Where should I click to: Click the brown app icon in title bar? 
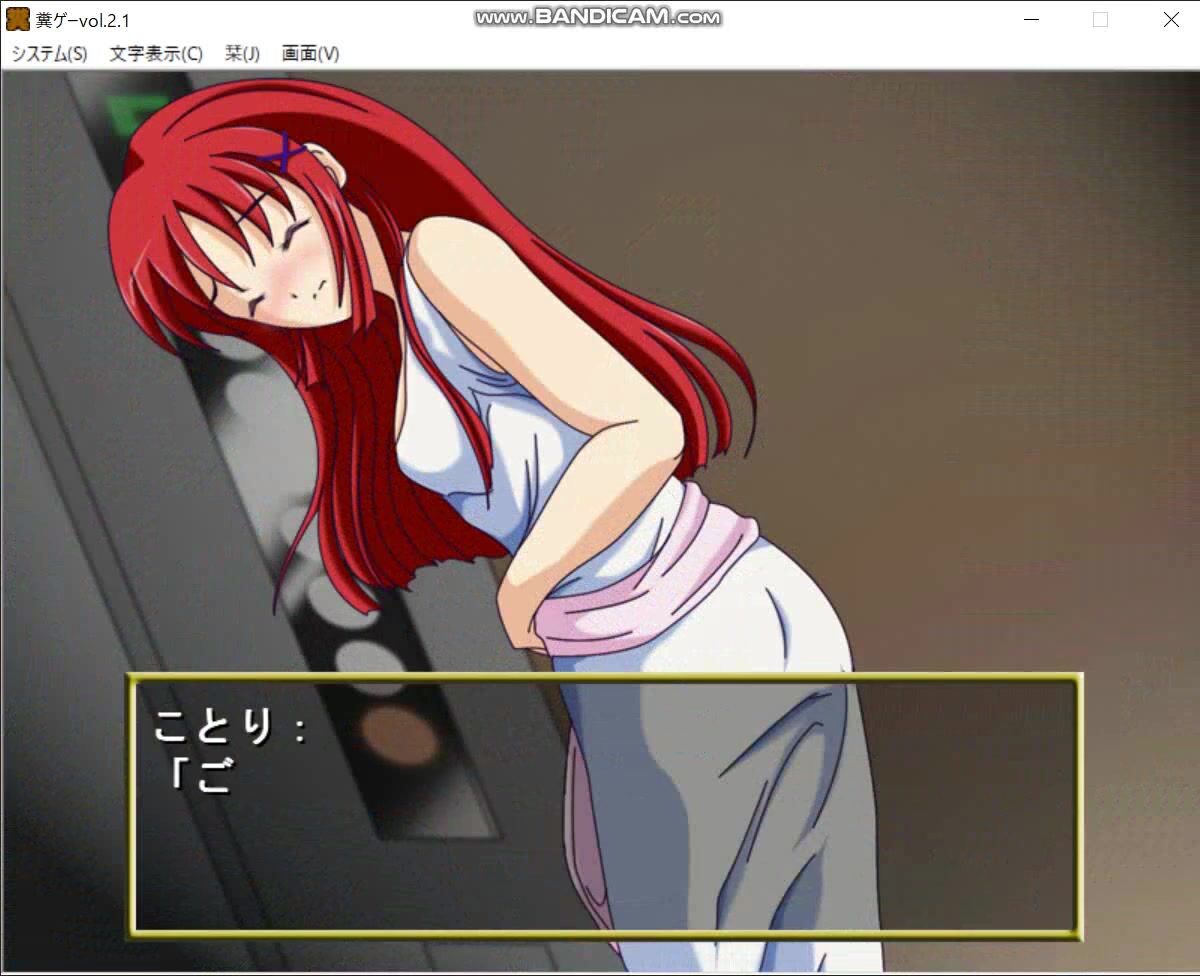point(17,20)
